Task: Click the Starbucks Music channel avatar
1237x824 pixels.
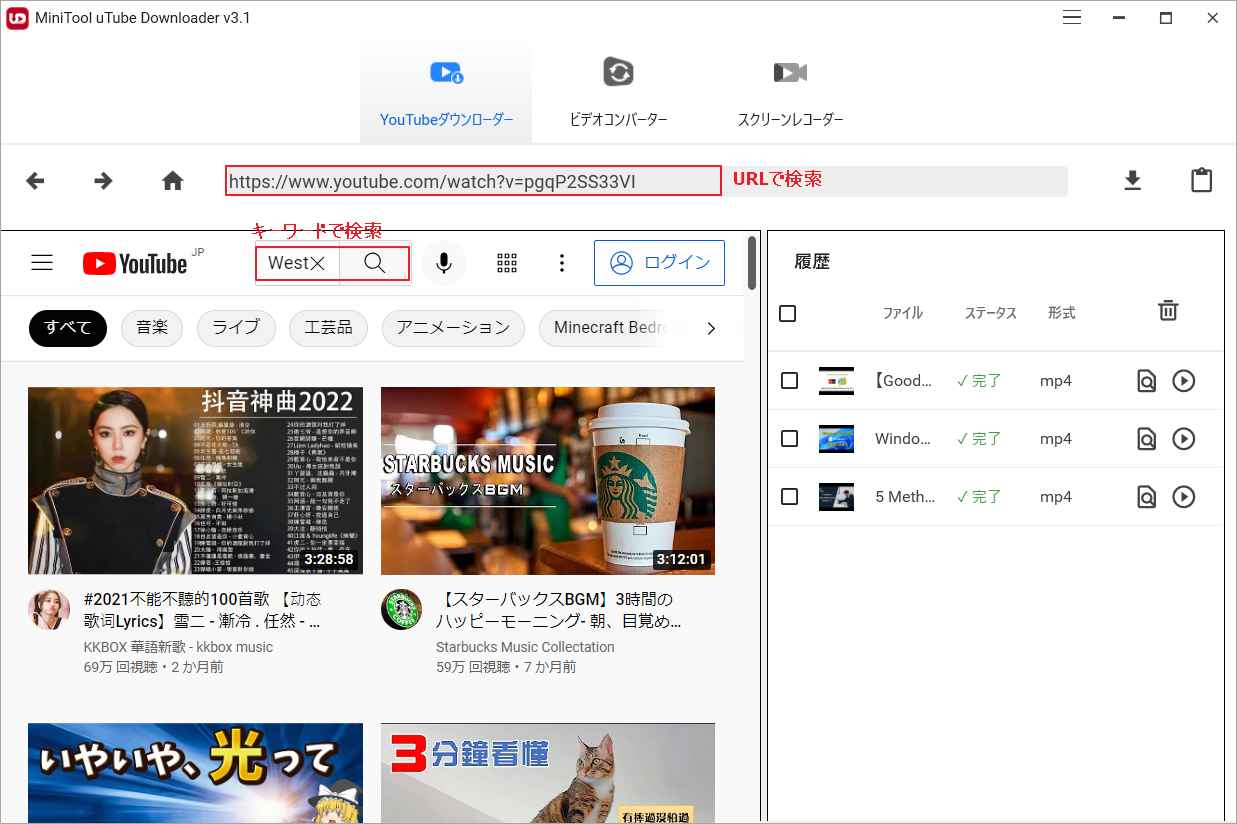Action: [401, 609]
